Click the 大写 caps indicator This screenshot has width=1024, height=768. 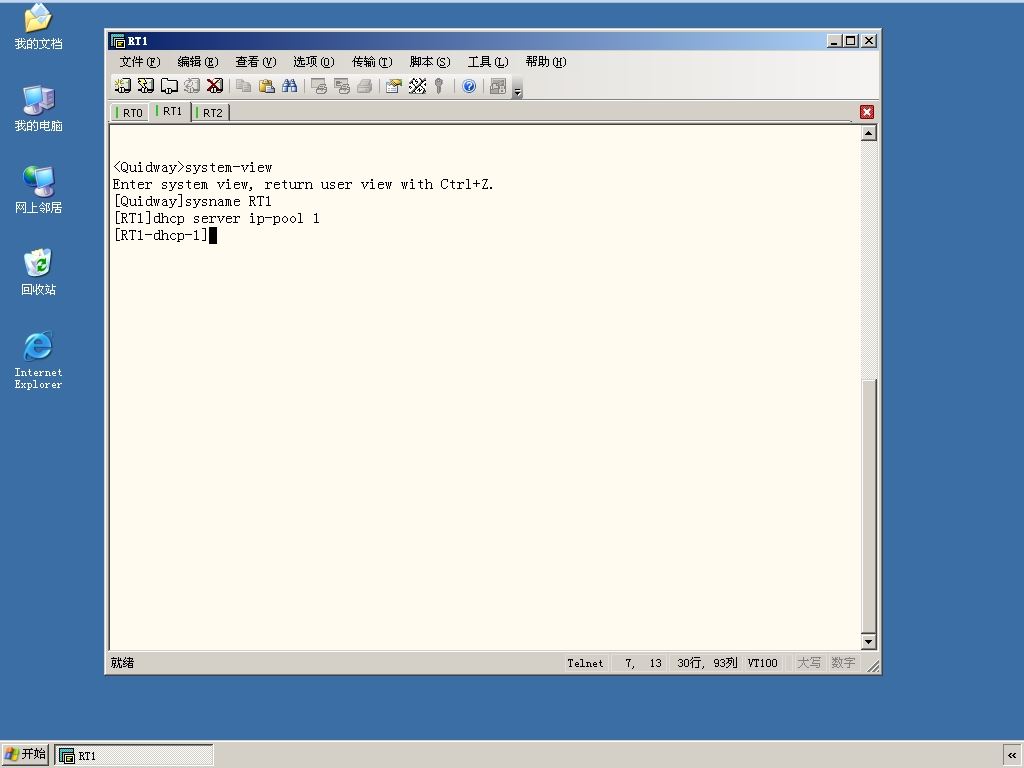[x=808, y=664]
